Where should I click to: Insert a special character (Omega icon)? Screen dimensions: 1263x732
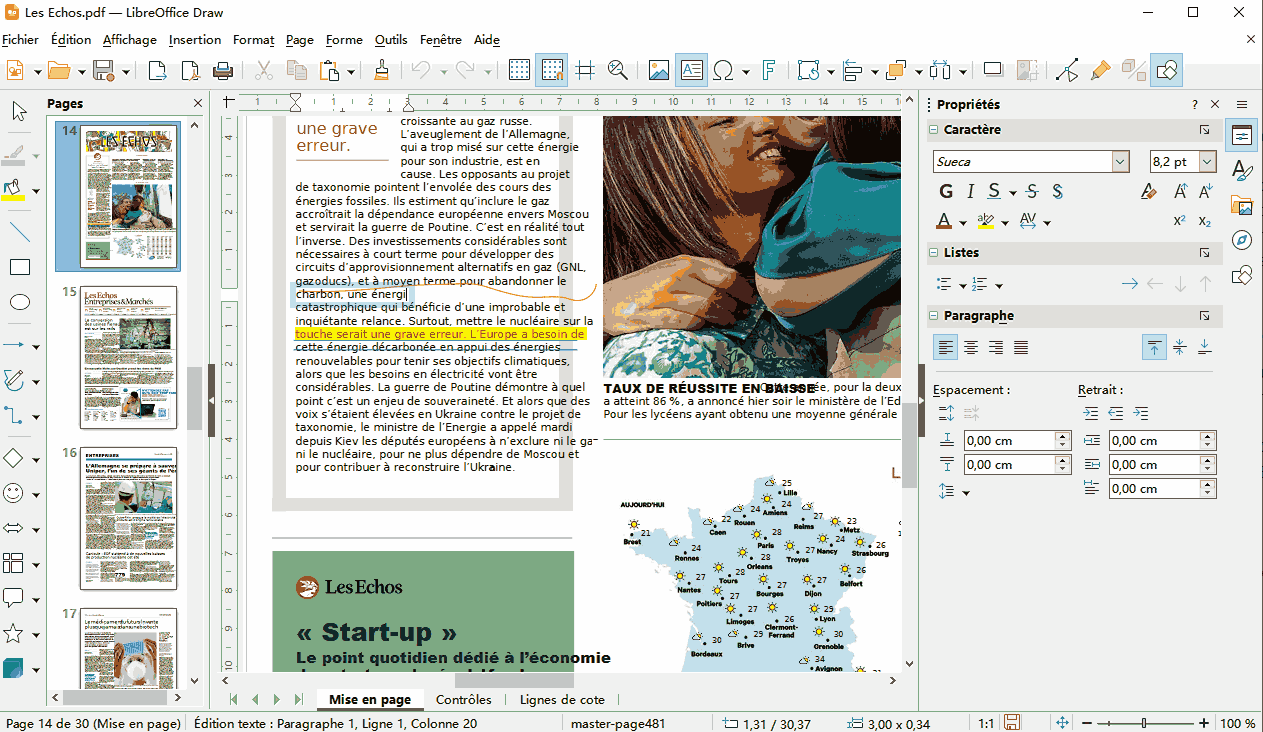pos(723,70)
